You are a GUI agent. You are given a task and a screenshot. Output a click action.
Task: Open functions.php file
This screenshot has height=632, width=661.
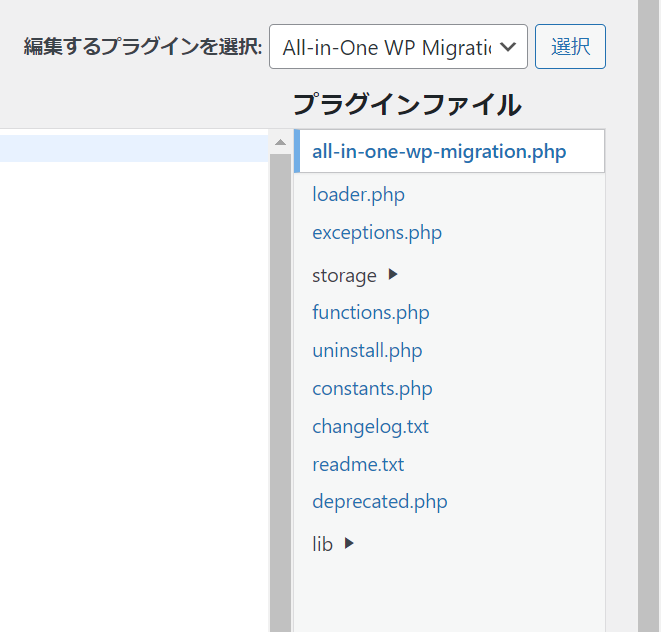[371, 313]
